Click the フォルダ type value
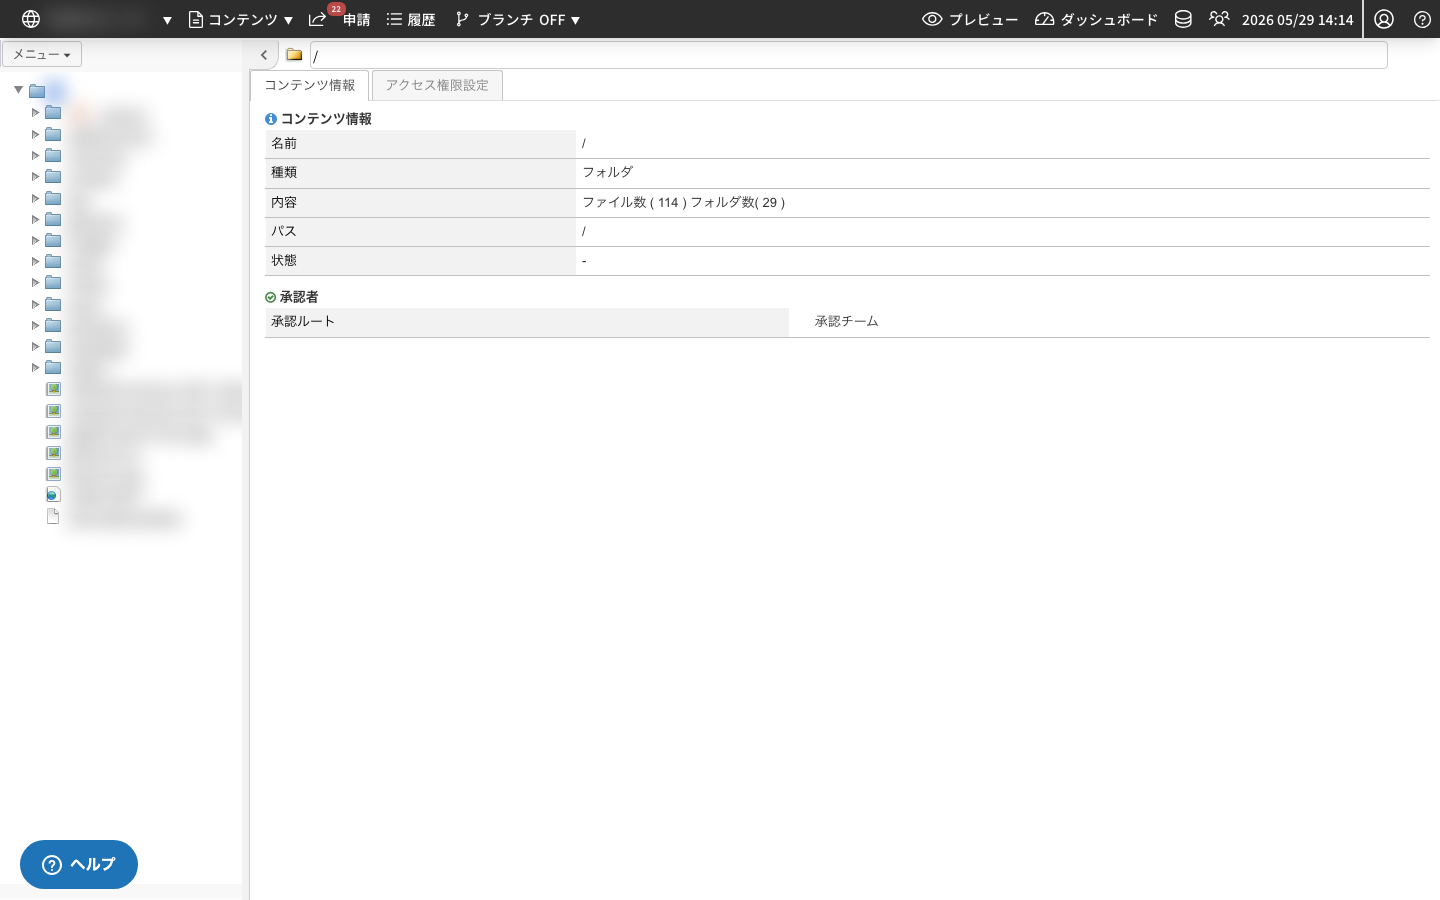 [607, 172]
